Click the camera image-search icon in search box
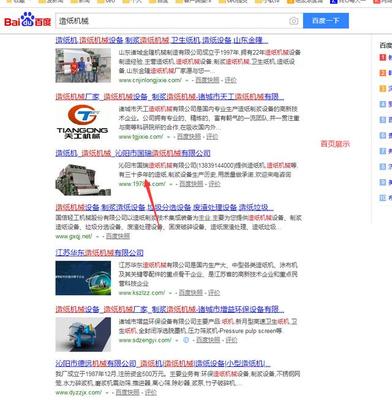Screen dimensions: 392x400 pos(293,21)
